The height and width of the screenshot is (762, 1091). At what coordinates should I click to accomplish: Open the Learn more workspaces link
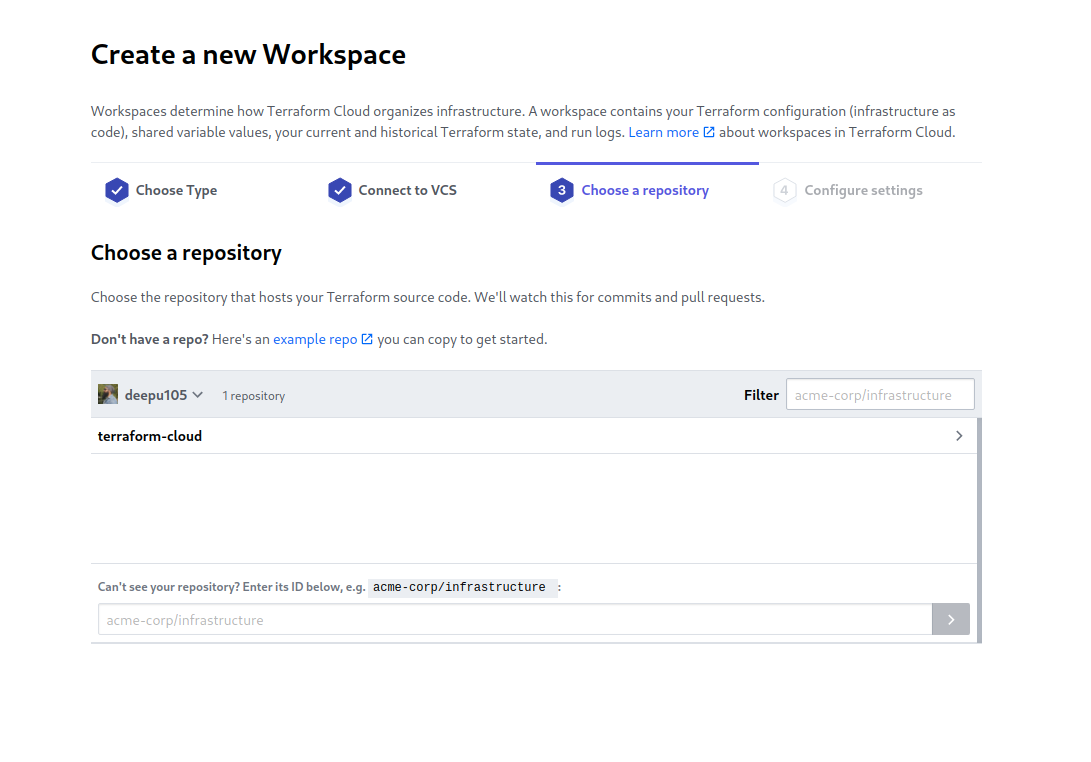pyautogui.click(x=663, y=132)
